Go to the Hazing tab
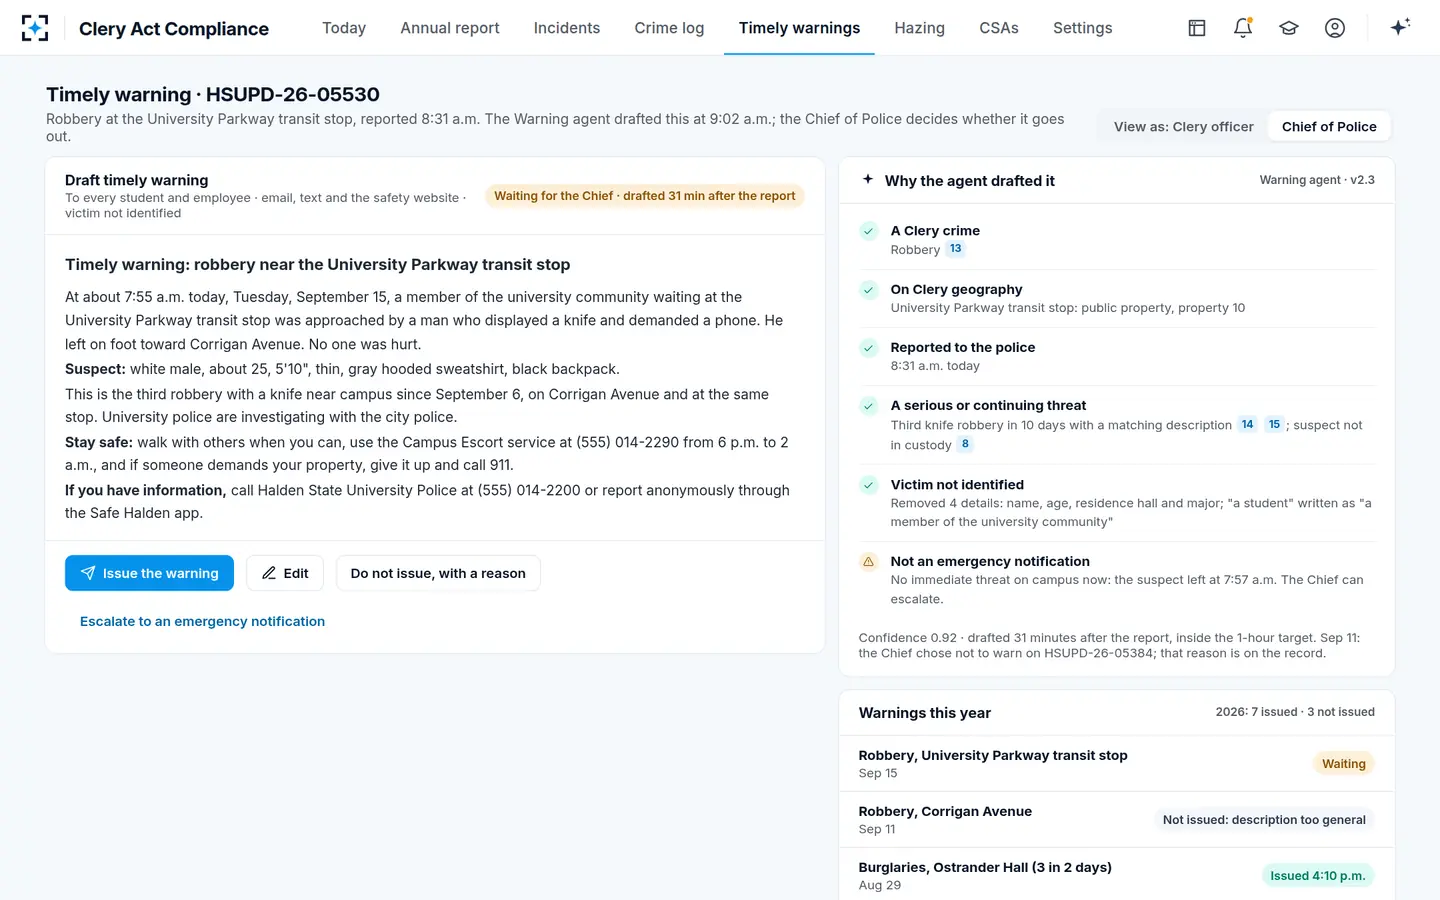 coord(919,28)
